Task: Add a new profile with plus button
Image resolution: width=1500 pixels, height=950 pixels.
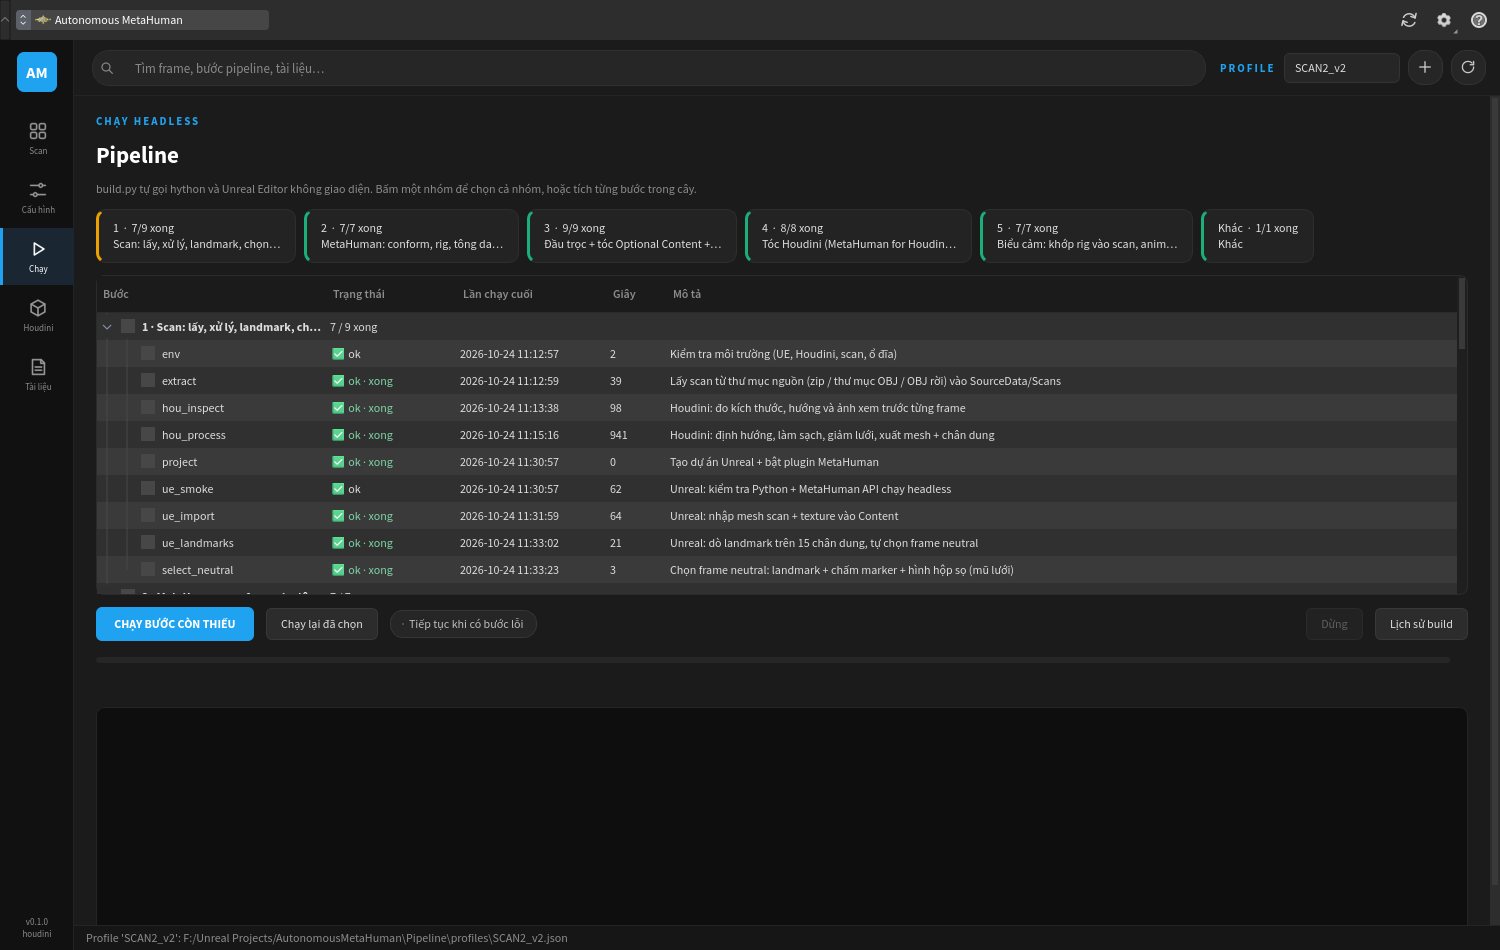Action: click(1425, 68)
